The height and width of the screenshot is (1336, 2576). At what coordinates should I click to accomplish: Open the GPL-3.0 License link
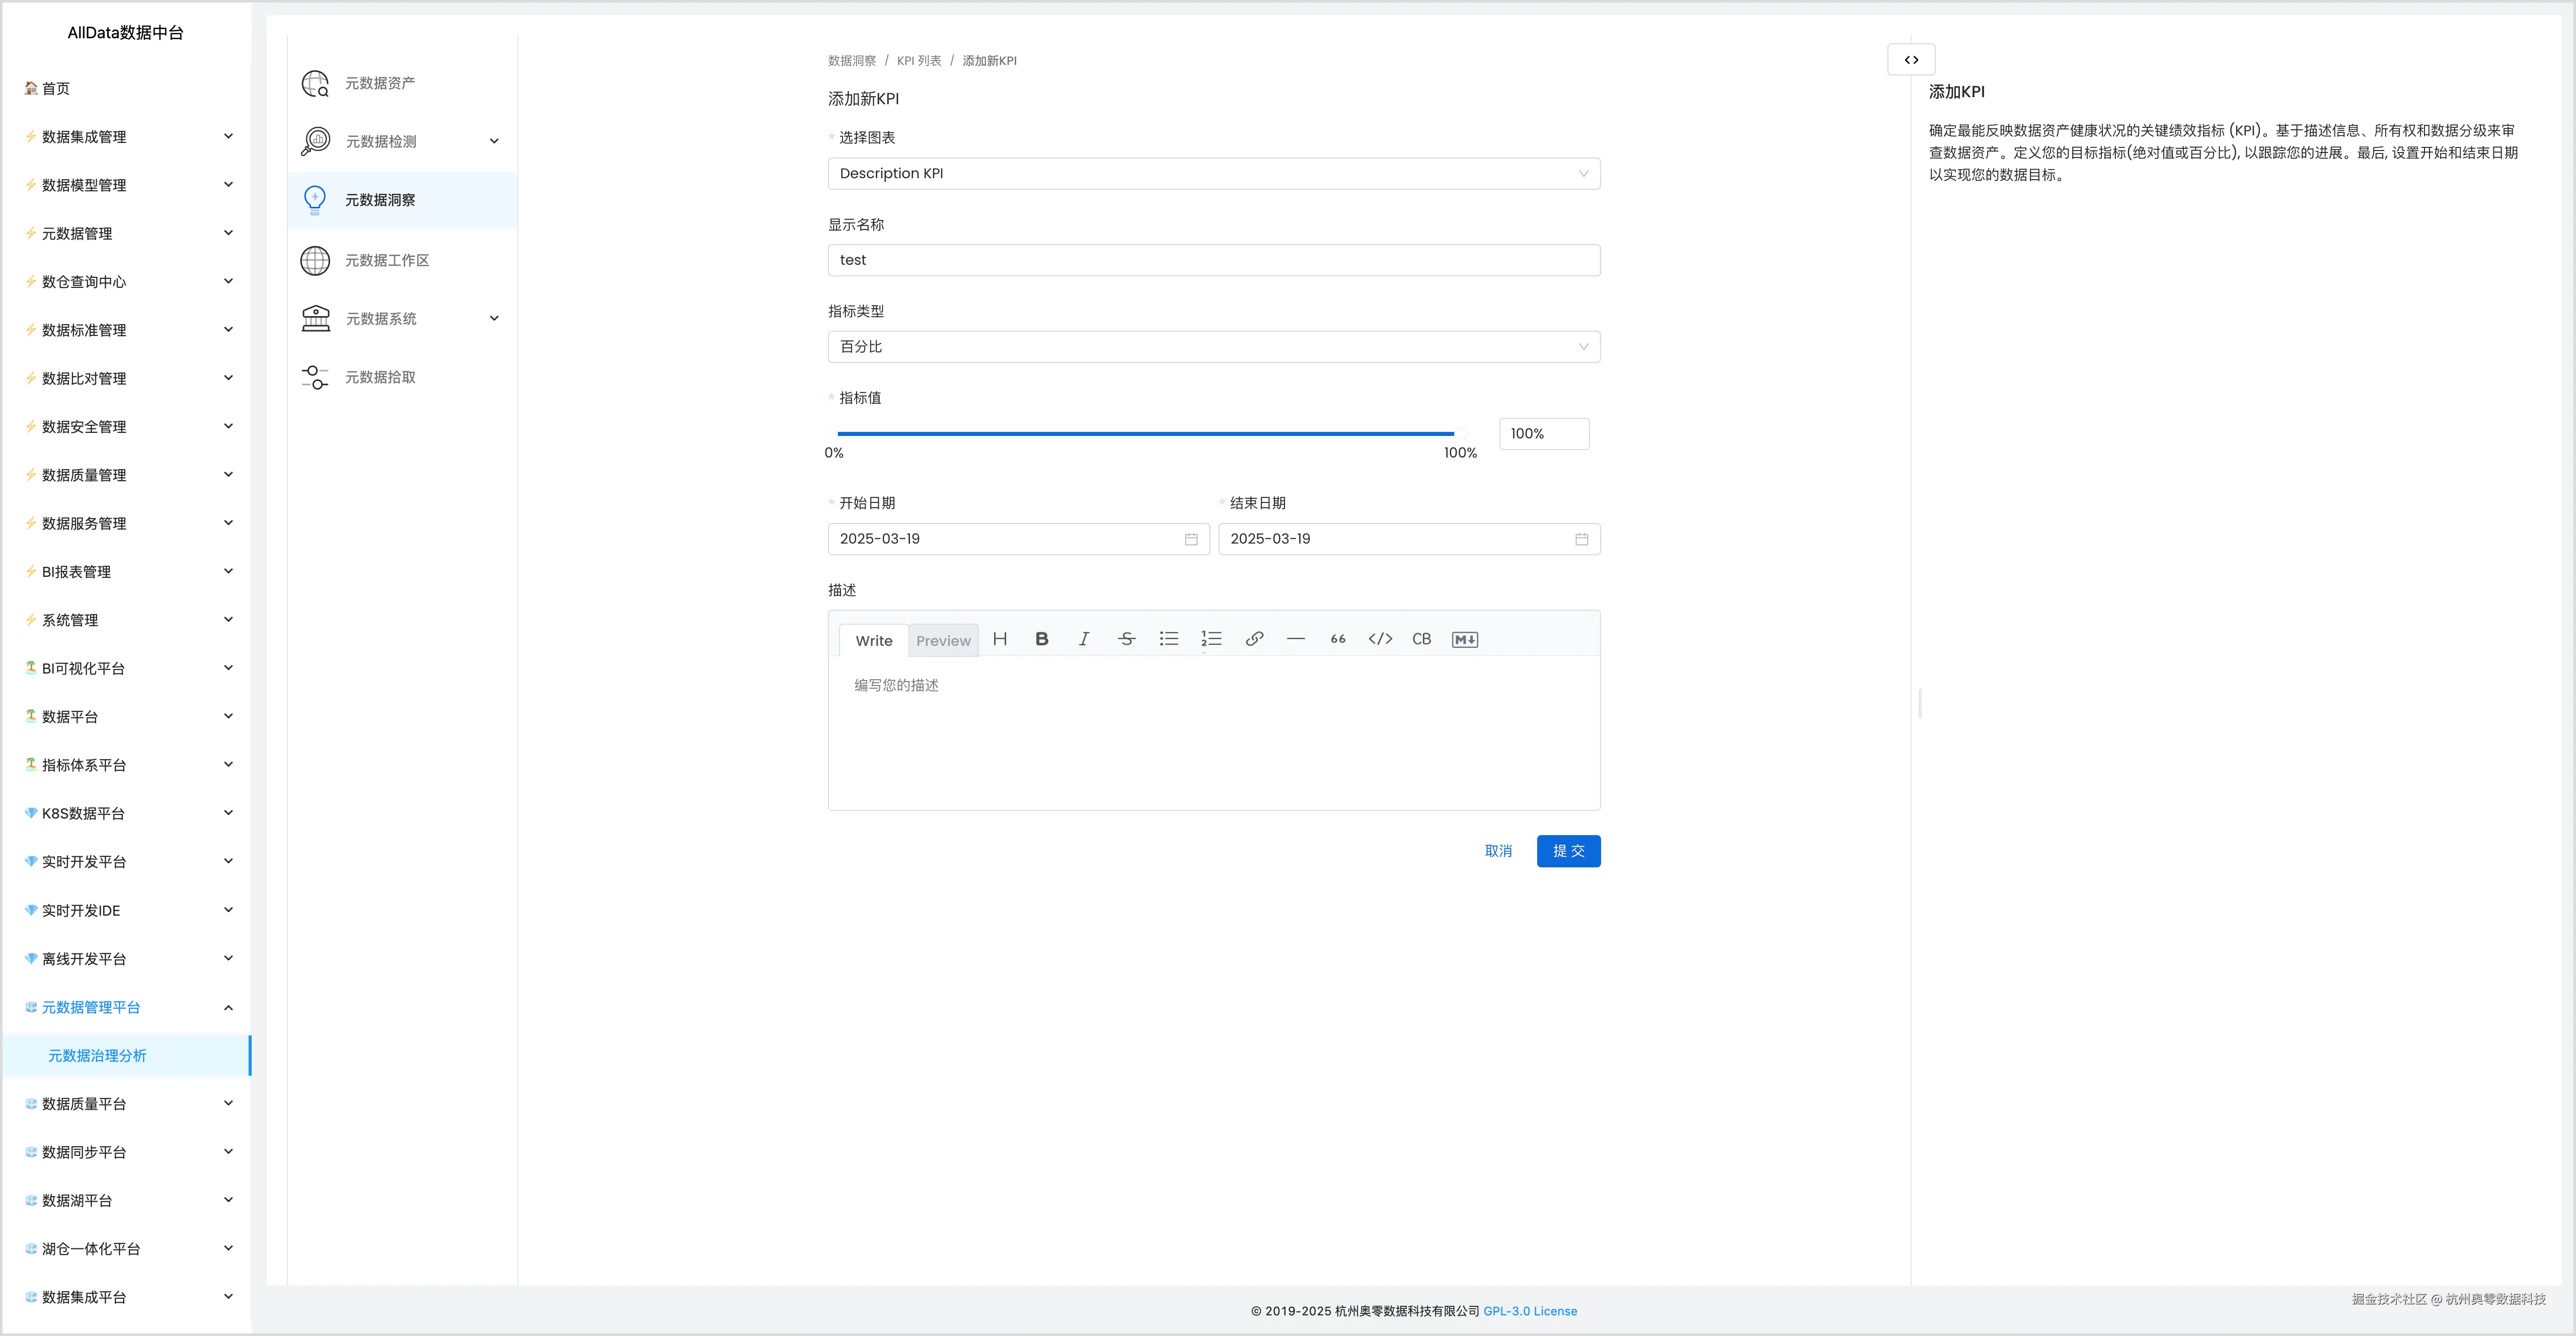pos(1529,1311)
